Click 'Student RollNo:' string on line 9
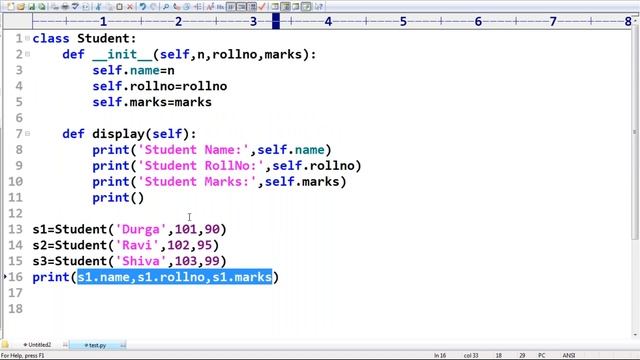The width and height of the screenshot is (640, 360). coord(201,166)
